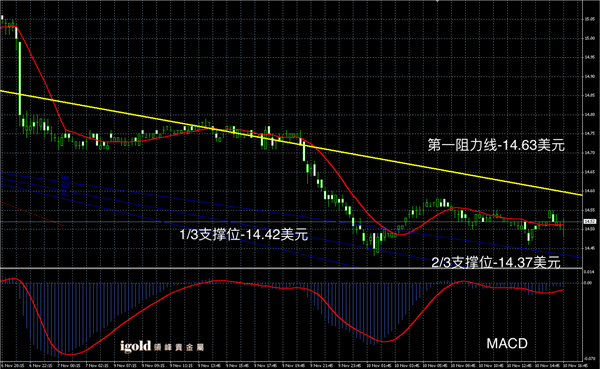This screenshot has height=369, width=600.
Task: Click the 14.45 price axis label
Action: (x=590, y=248)
